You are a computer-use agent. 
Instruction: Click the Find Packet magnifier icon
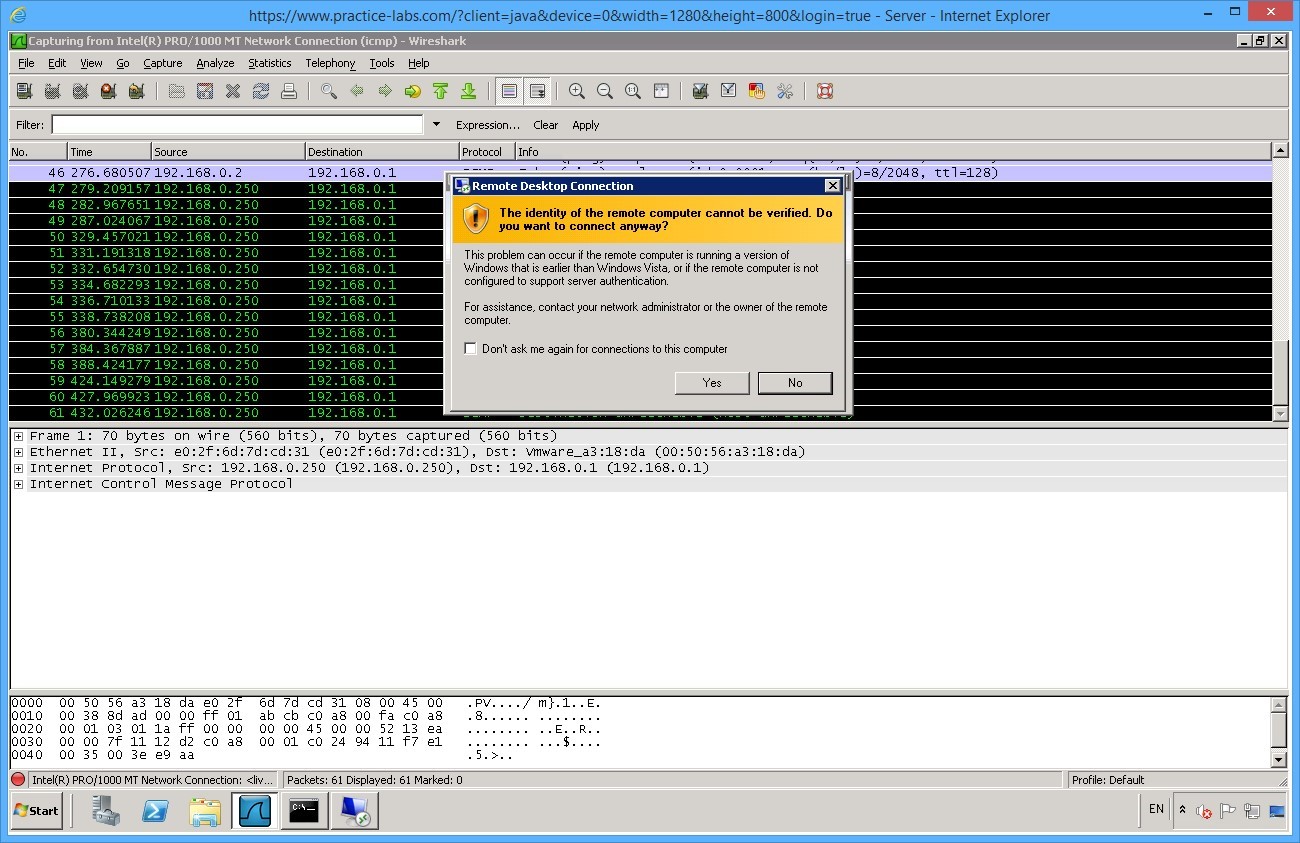pyautogui.click(x=329, y=91)
